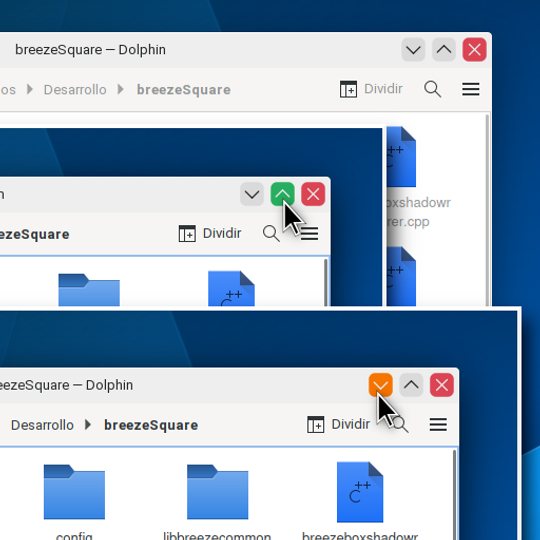
Task: Expand arrow before breezeSquare in top breadcrumb
Action: click(x=121, y=90)
